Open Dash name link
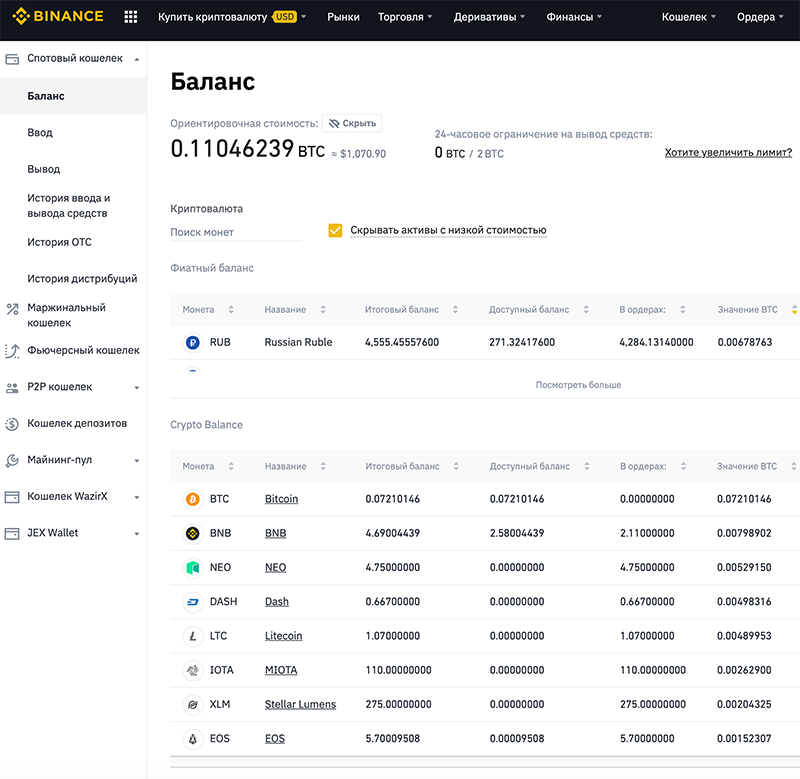The image size is (800, 779). 277,602
